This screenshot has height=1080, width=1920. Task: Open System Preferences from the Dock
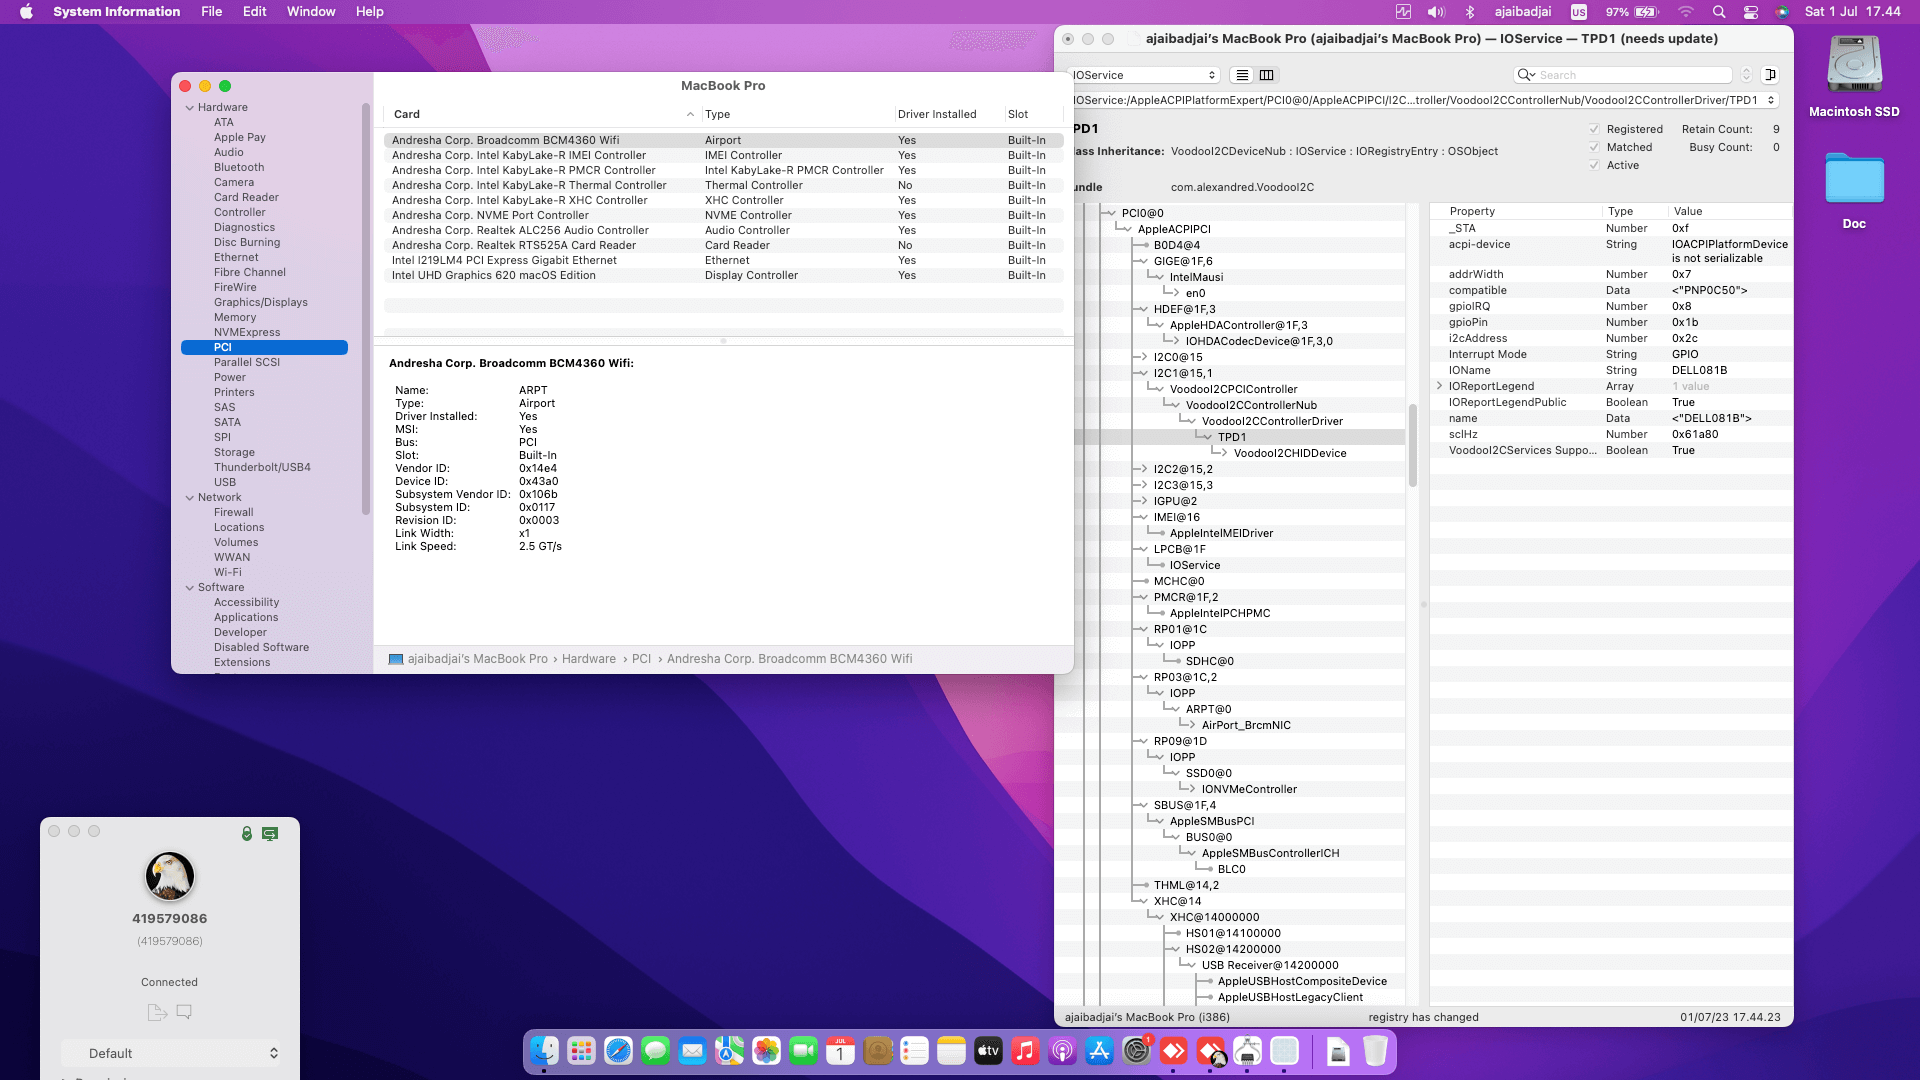1136,1051
